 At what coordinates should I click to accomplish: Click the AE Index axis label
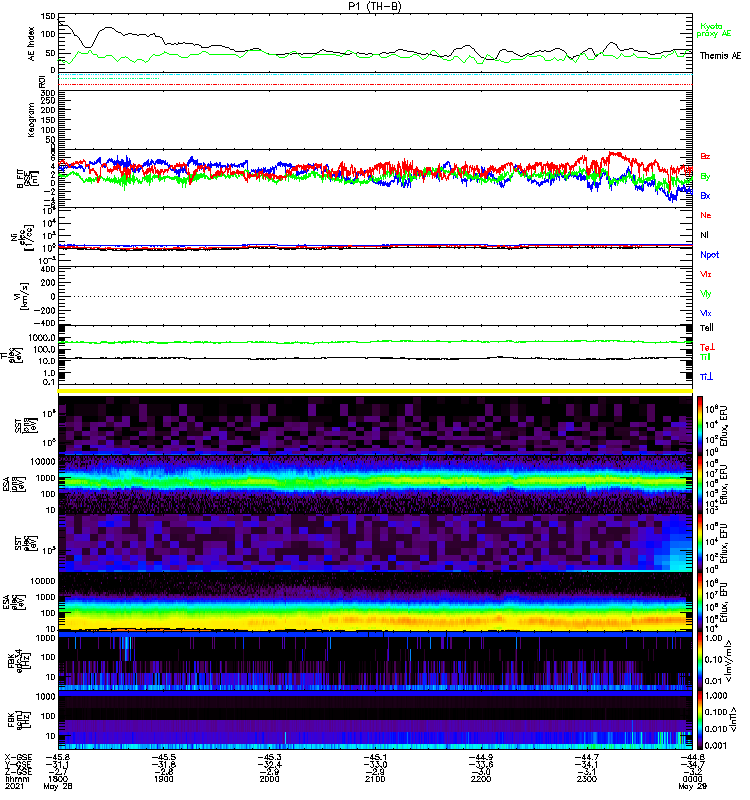(31, 44)
